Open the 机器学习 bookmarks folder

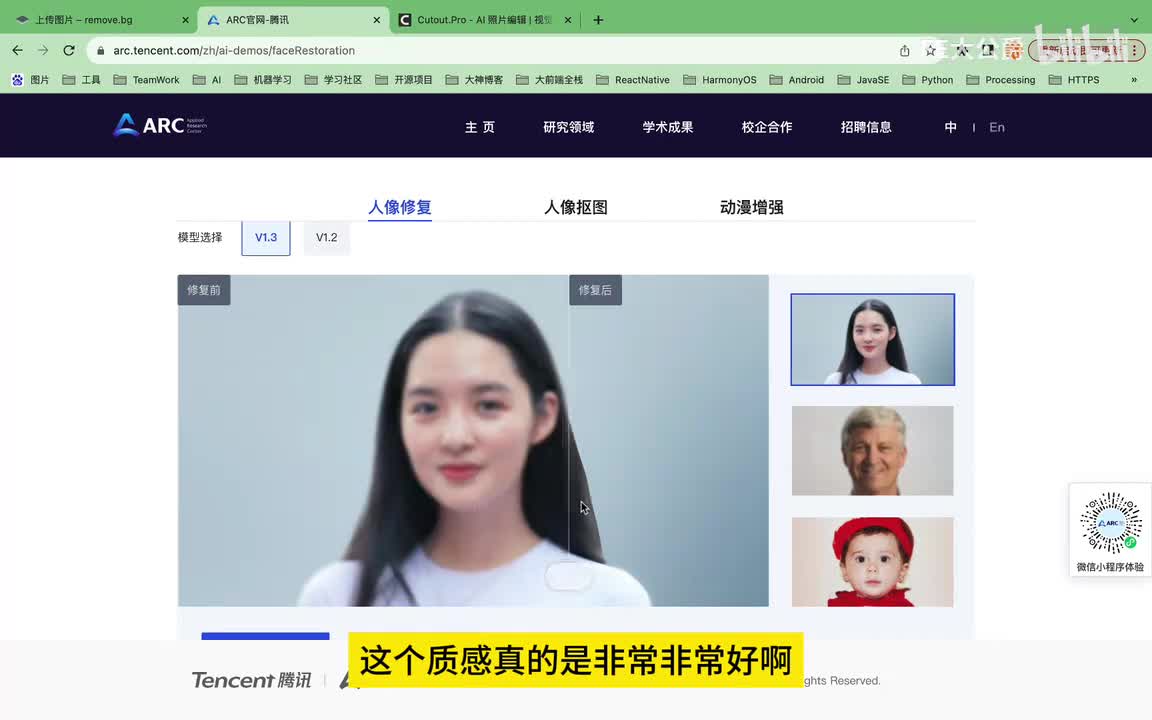pos(264,80)
